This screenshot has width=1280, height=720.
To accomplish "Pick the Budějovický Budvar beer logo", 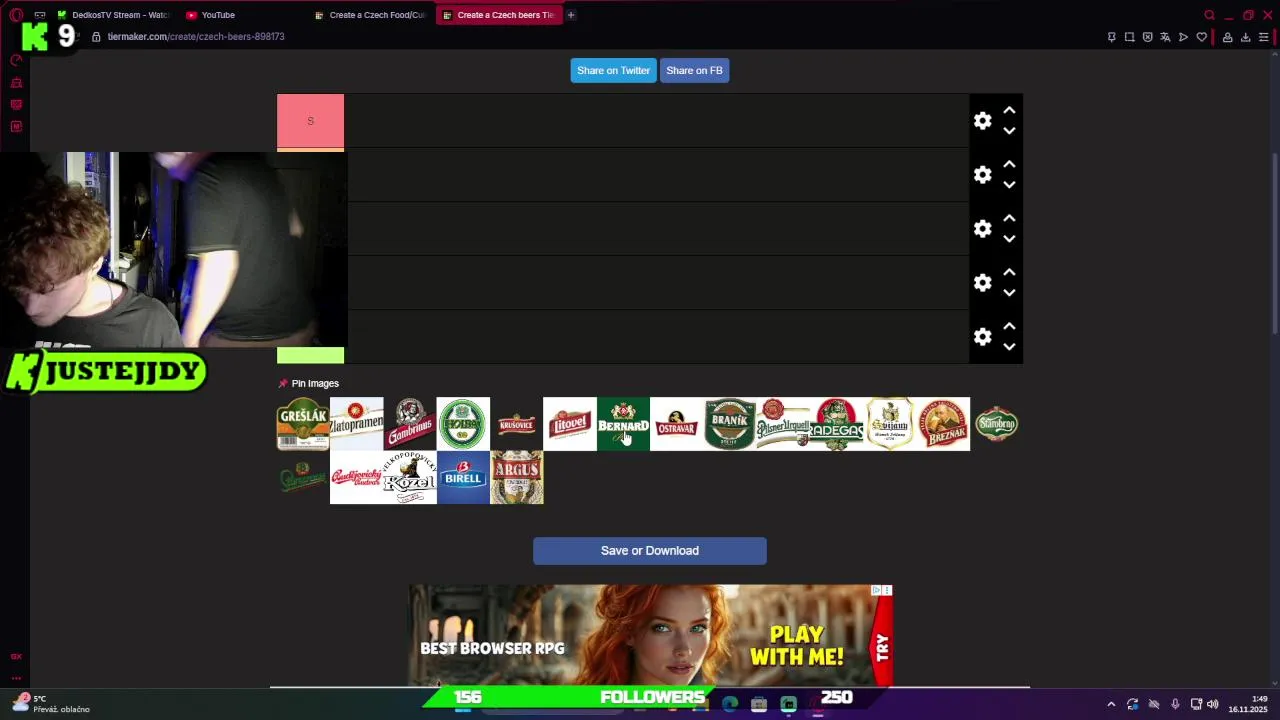I will tap(357, 478).
